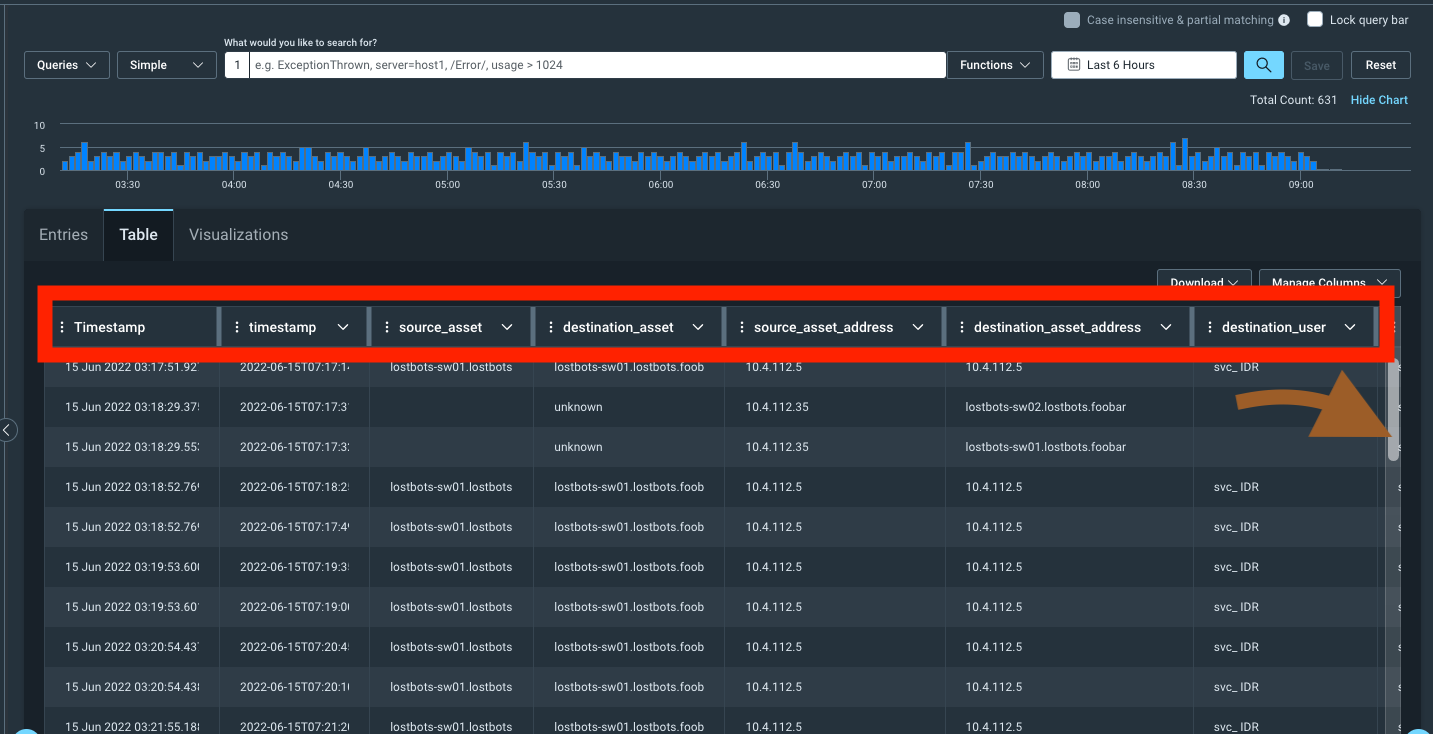Open the Queries dropdown

(67, 65)
